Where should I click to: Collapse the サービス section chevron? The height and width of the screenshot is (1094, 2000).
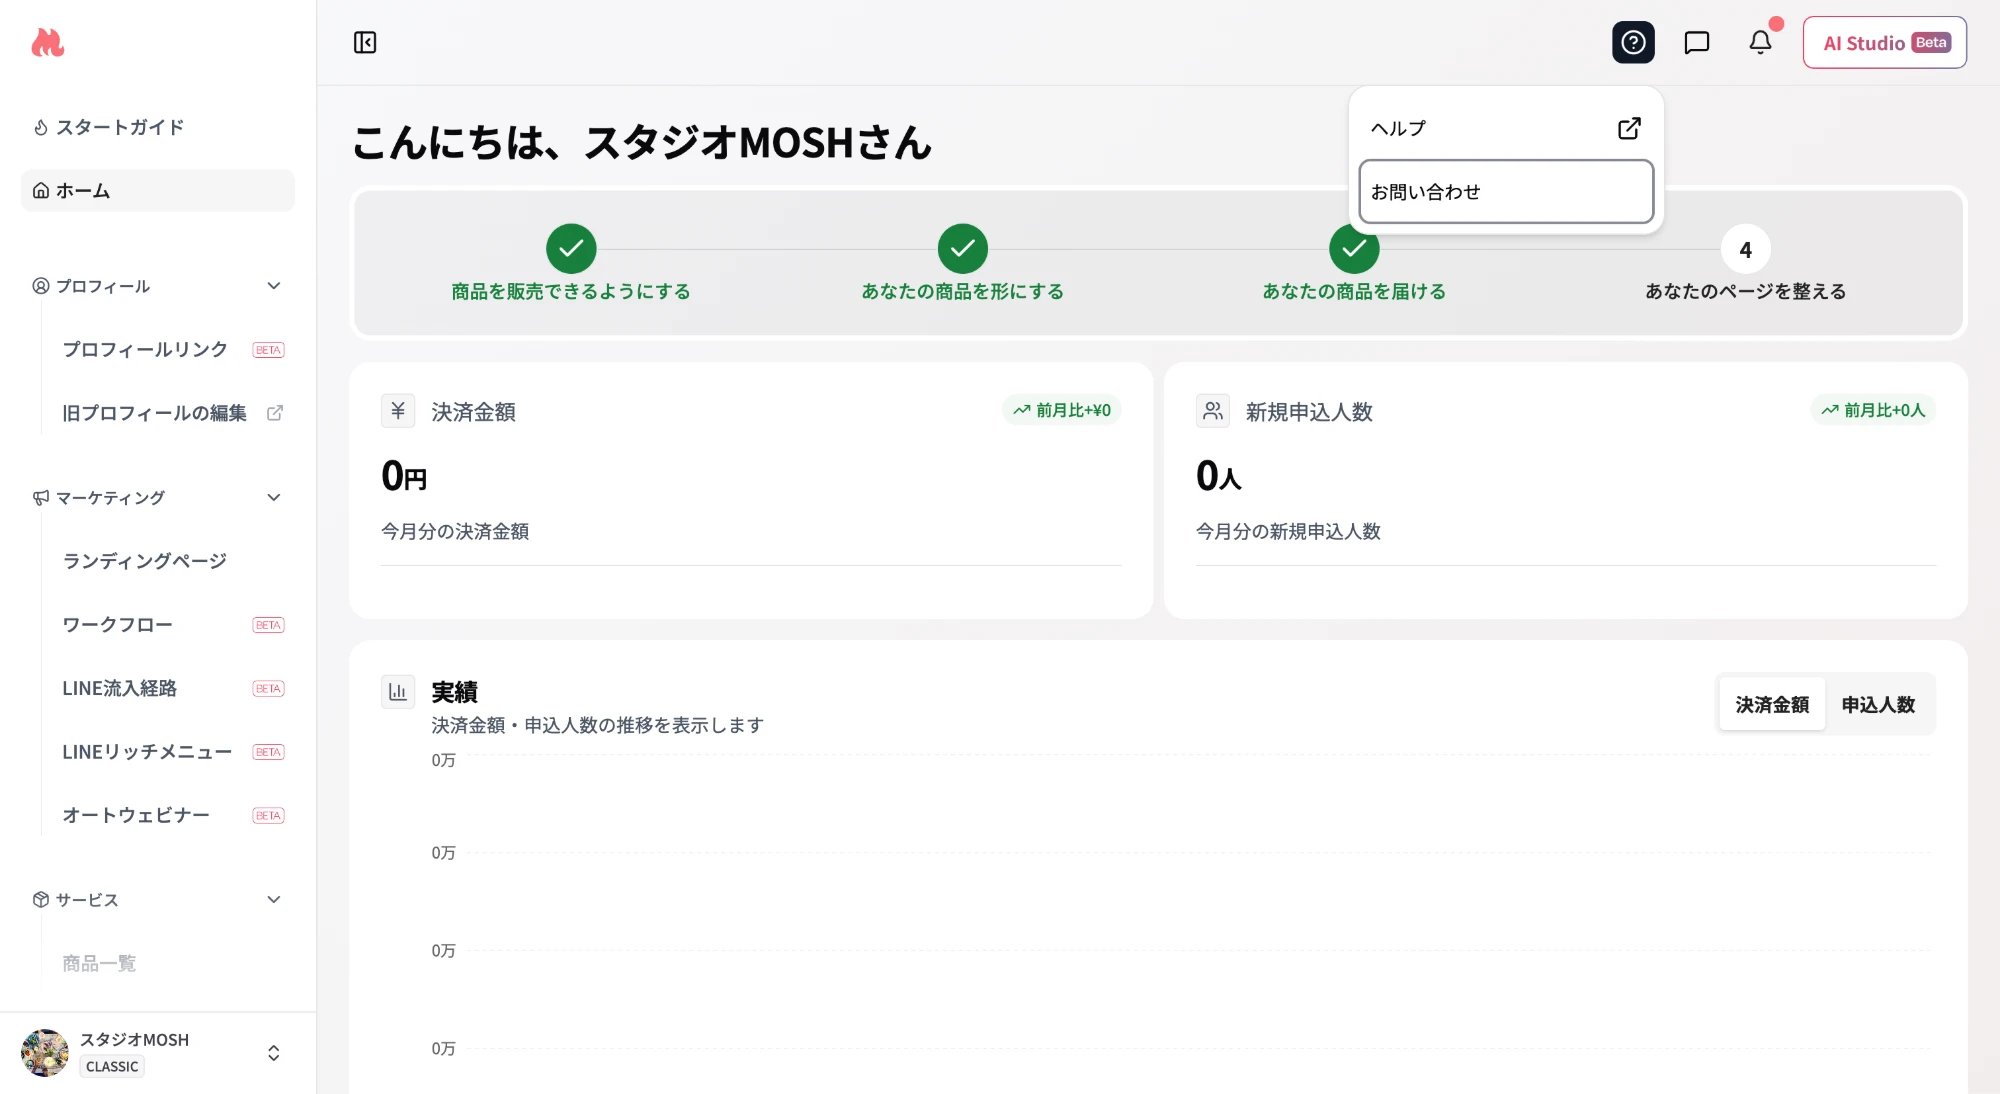click(x=274, y=899)
